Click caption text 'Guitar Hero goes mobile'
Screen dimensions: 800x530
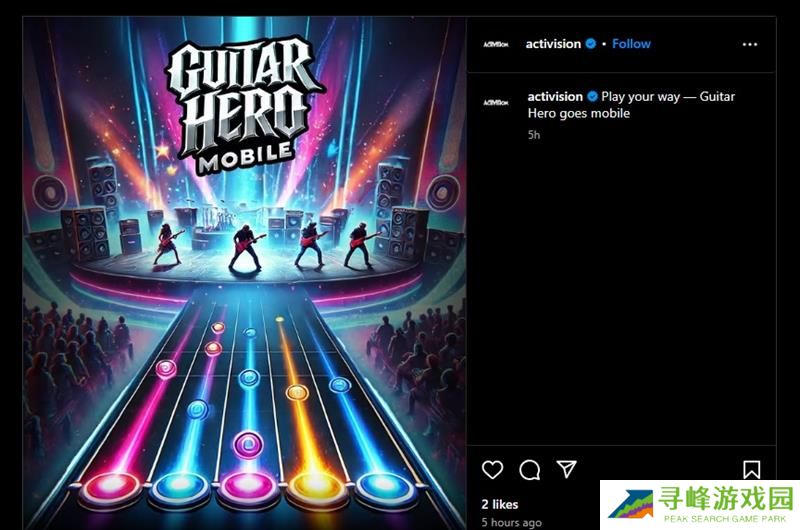631,105
